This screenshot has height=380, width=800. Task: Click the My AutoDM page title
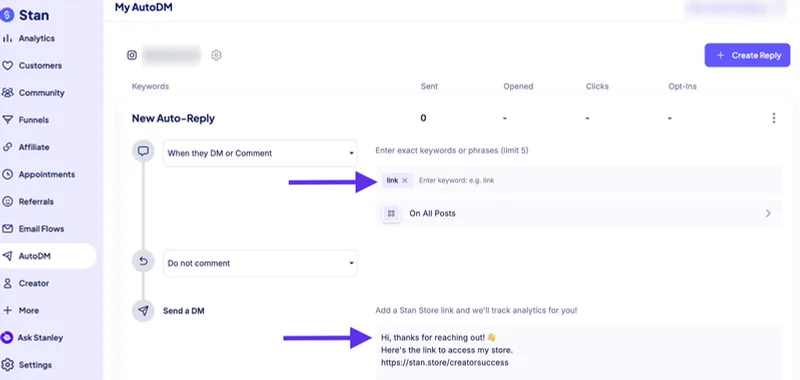coord(144,8)
